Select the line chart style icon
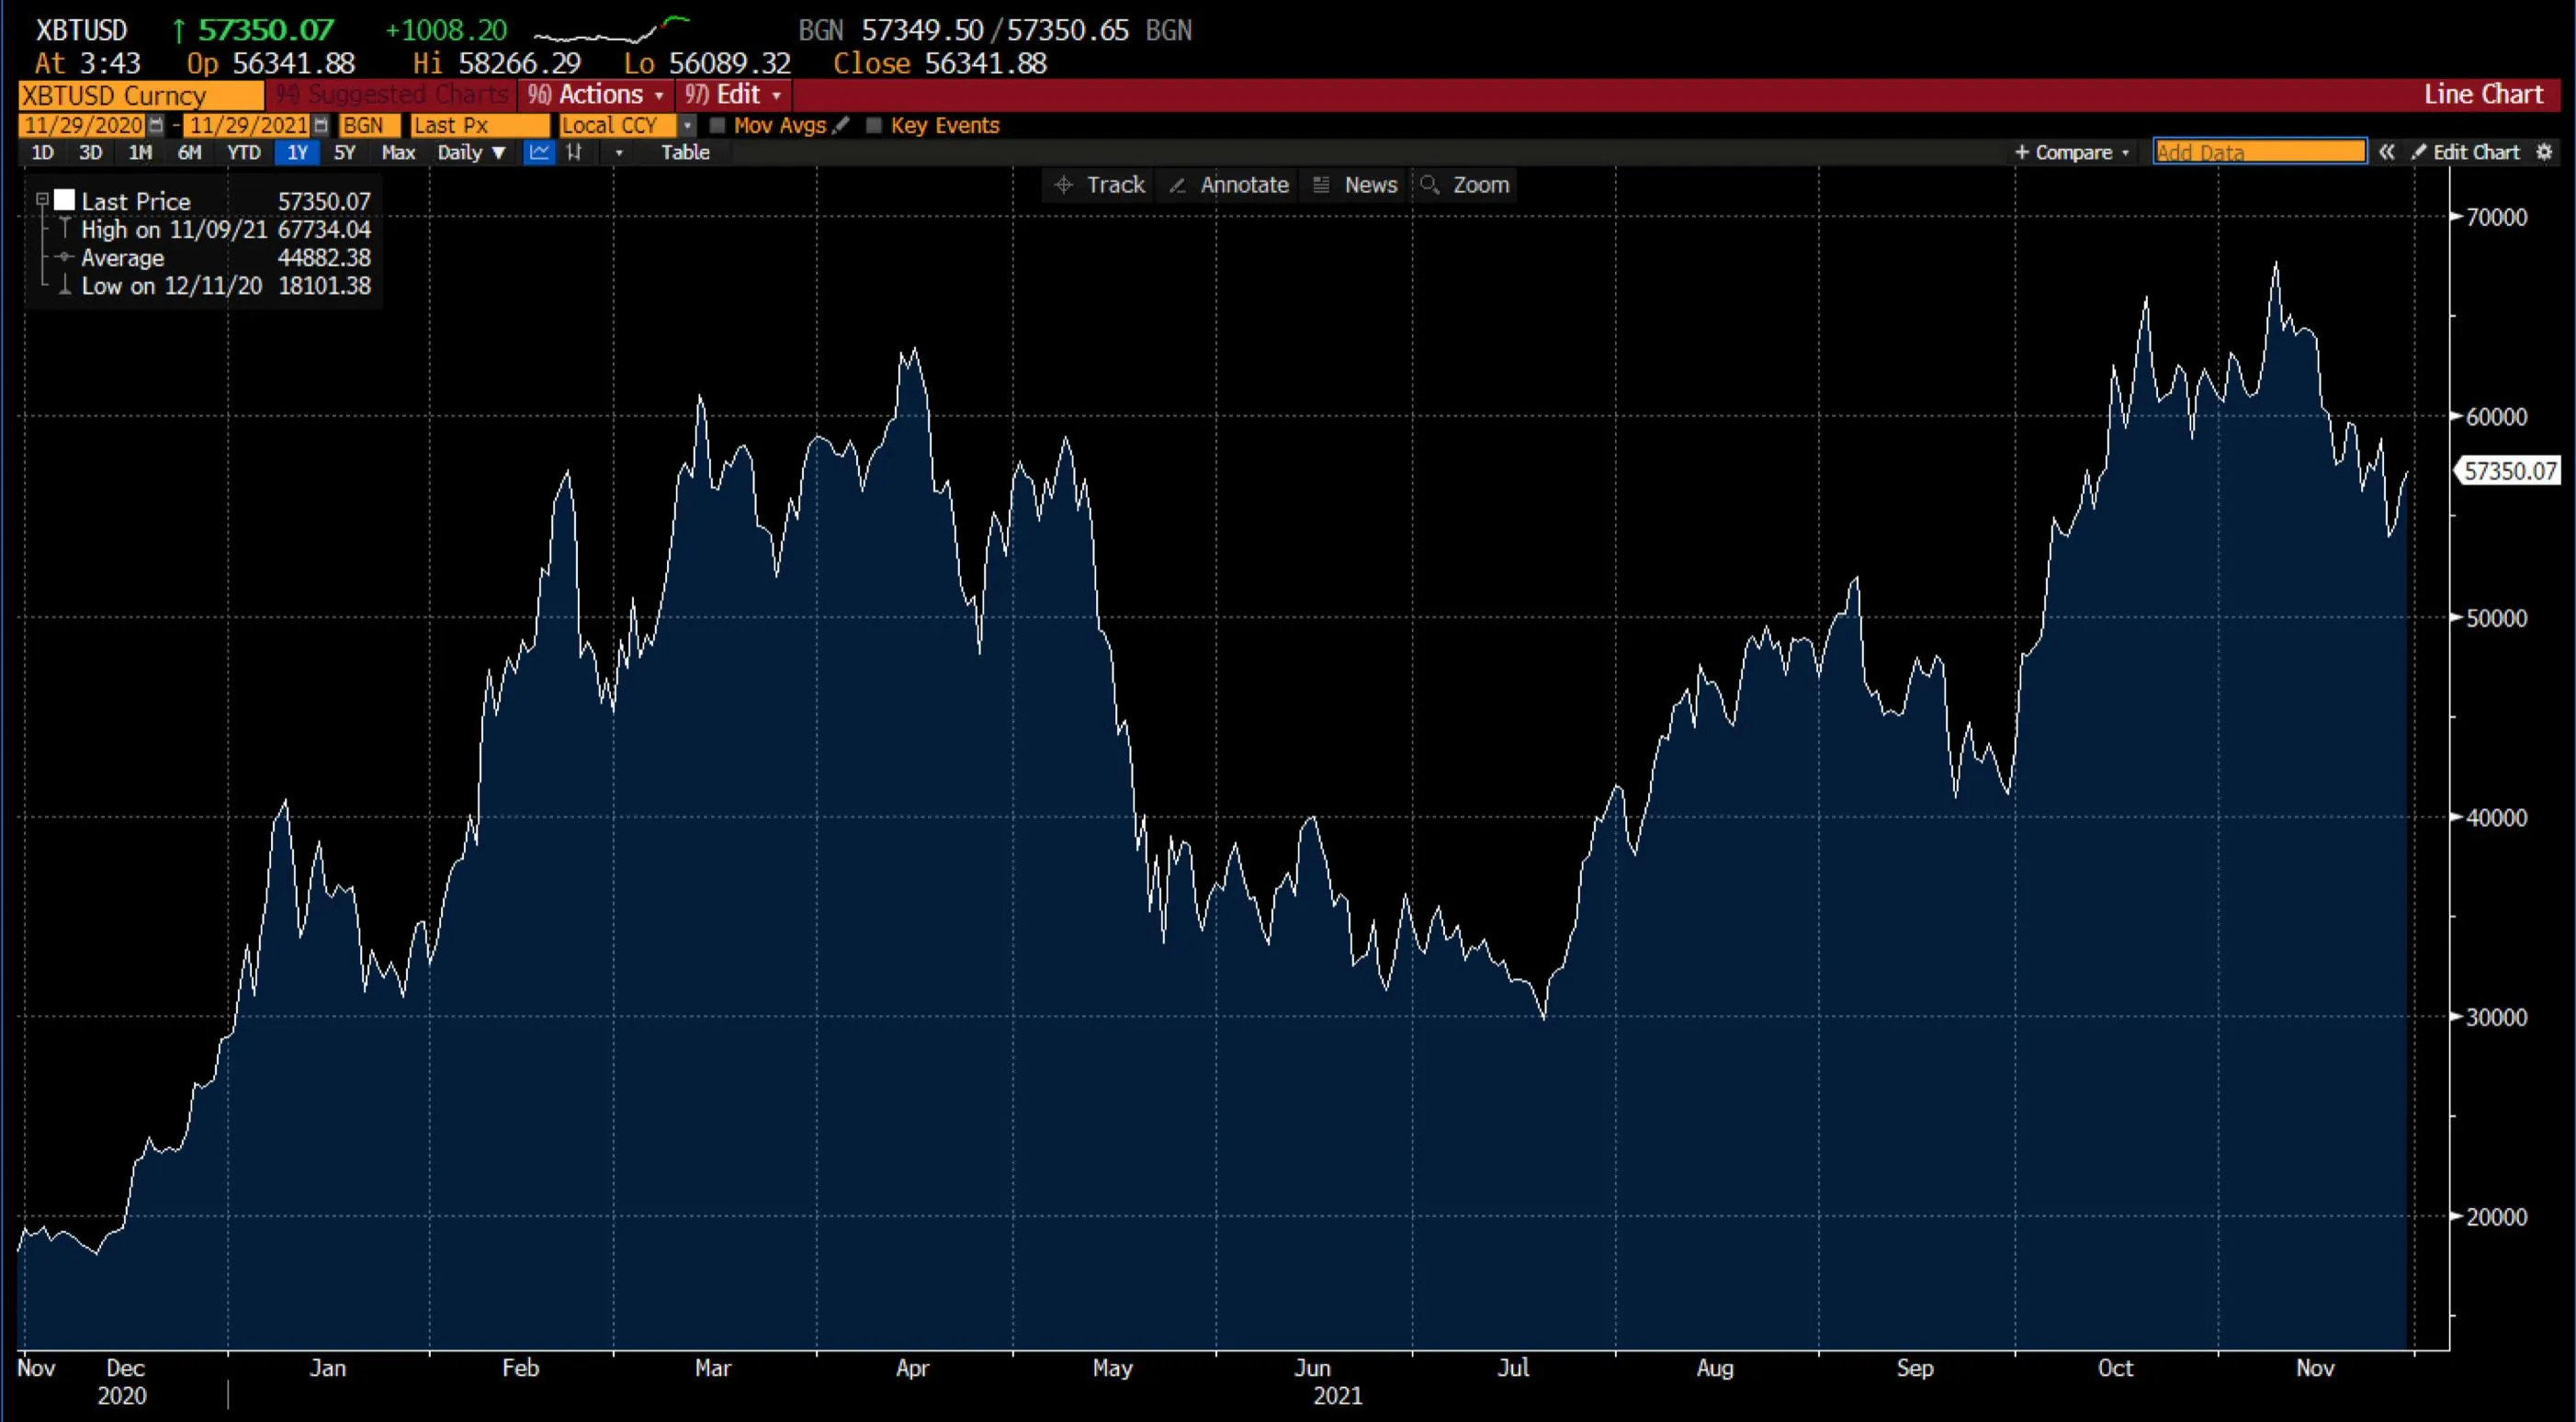The height and width of the screenshot is (1422, 2576). click(x=540, y=152)
